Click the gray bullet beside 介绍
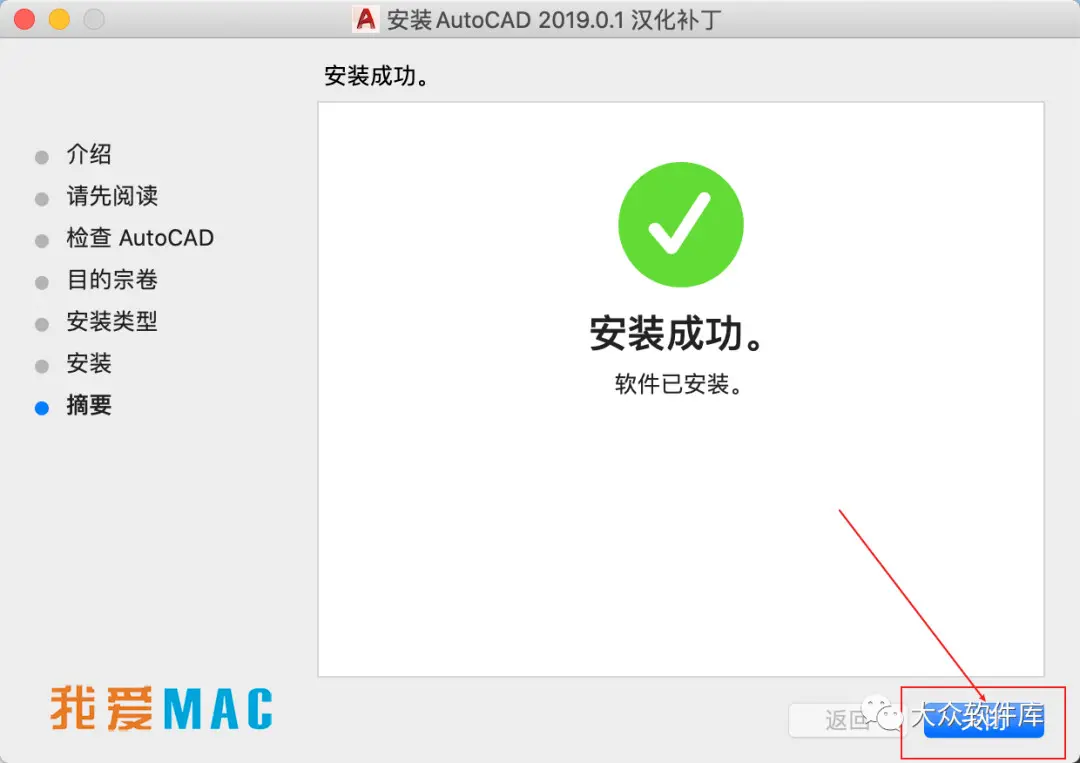1080x763 pixels. coord(42,157)
